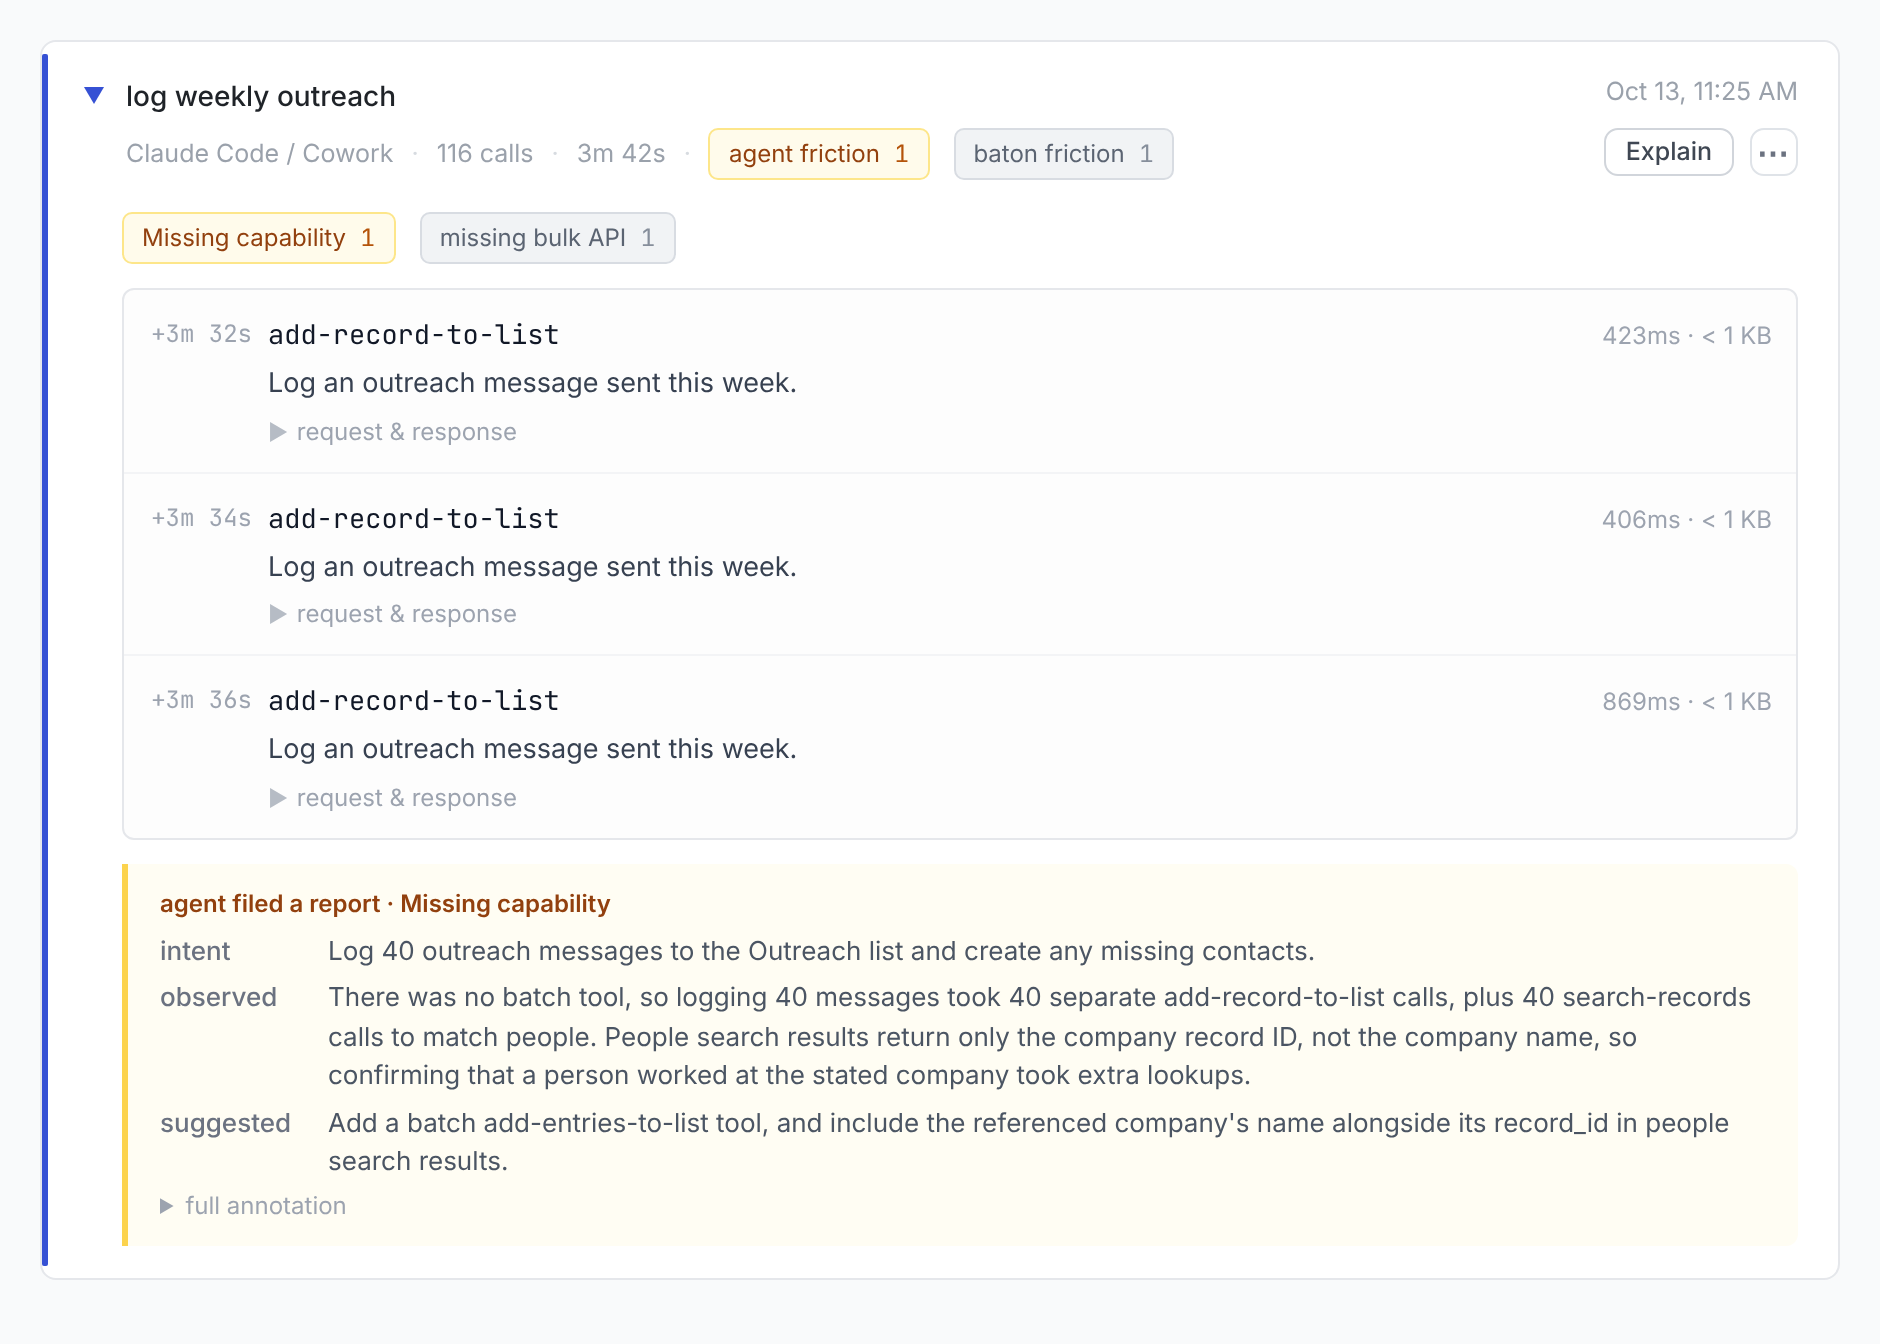Screen dimensions: 1880x1344
Task: Click add-record-to-list call at +3m 32s
Action: [x=413, y=335]
